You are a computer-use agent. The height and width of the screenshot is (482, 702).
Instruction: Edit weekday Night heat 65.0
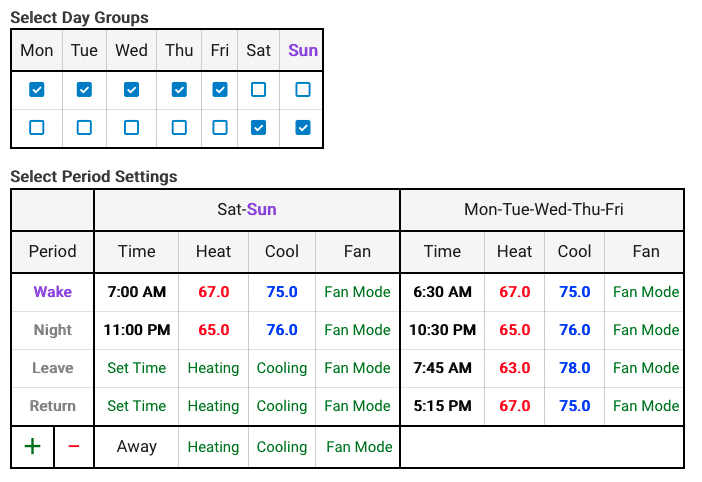515,330
